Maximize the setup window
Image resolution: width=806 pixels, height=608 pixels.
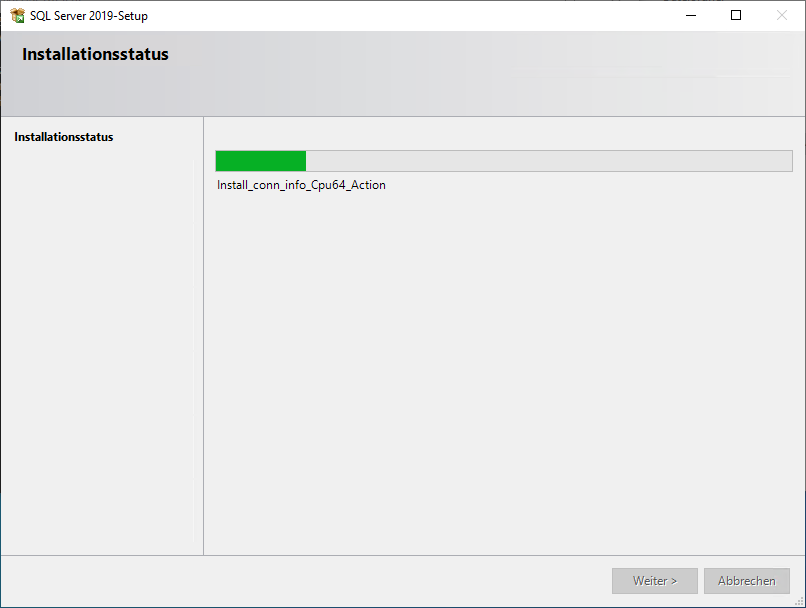click(736, 16)
